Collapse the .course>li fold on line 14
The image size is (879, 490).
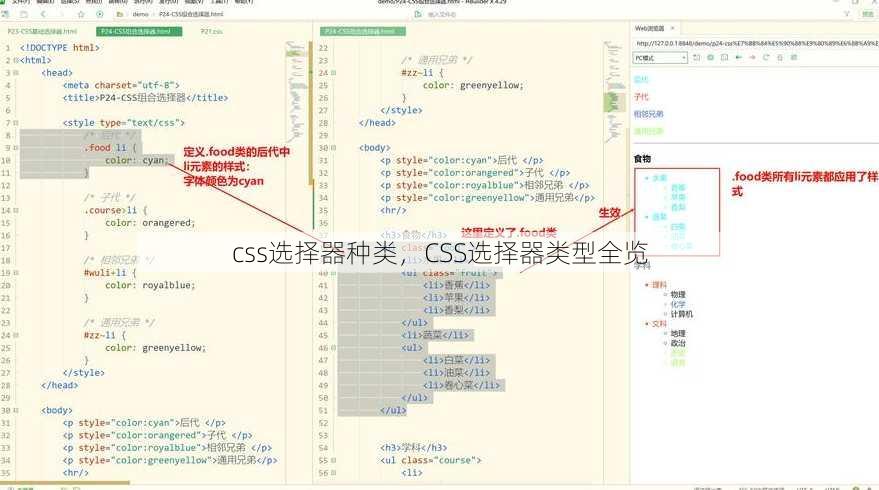(x=16, y=210)
